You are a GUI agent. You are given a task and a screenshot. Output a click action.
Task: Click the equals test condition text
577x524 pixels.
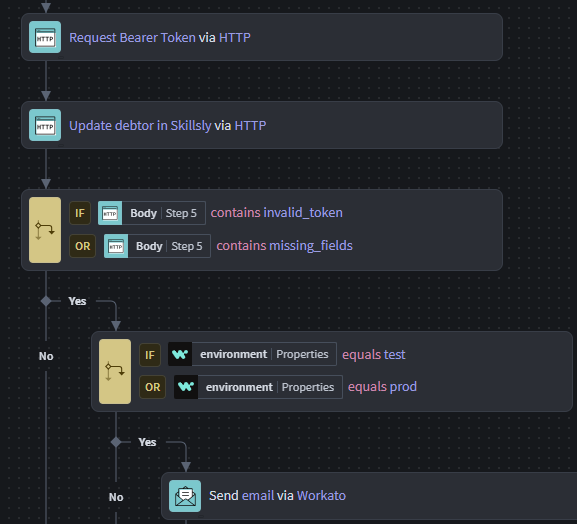374,354
